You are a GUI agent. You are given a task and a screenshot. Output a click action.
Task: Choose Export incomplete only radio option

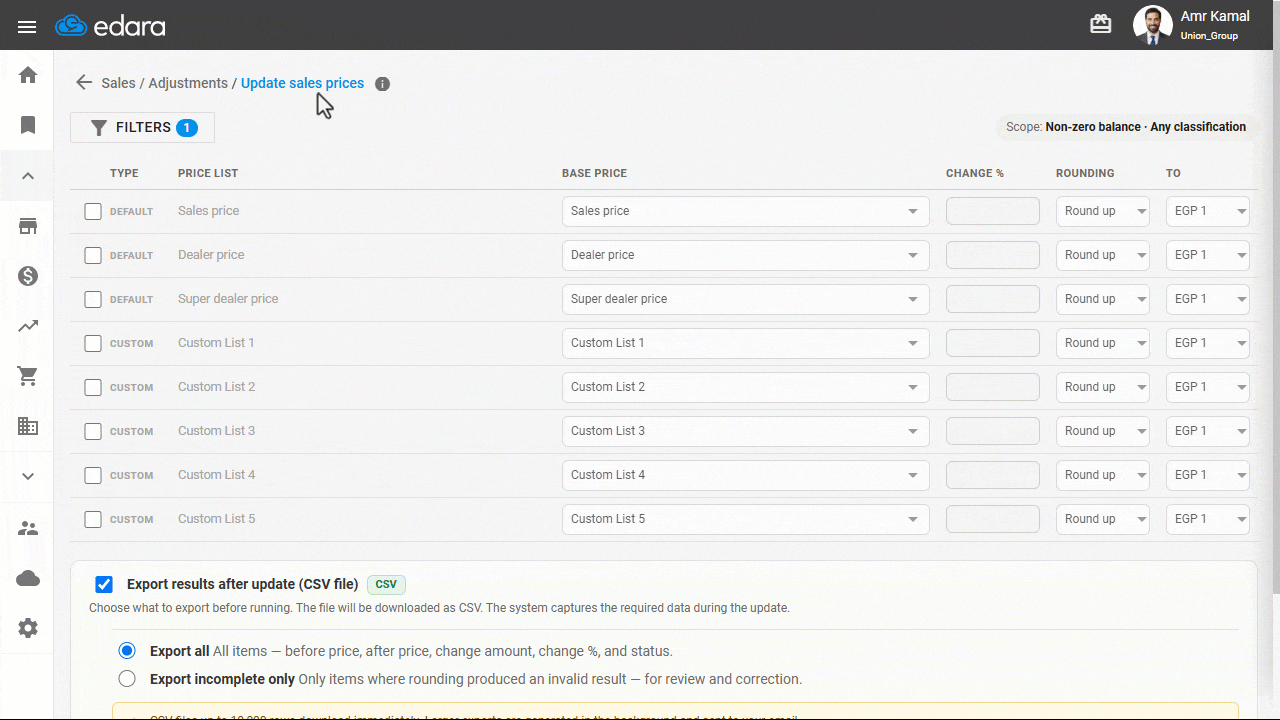127,679
